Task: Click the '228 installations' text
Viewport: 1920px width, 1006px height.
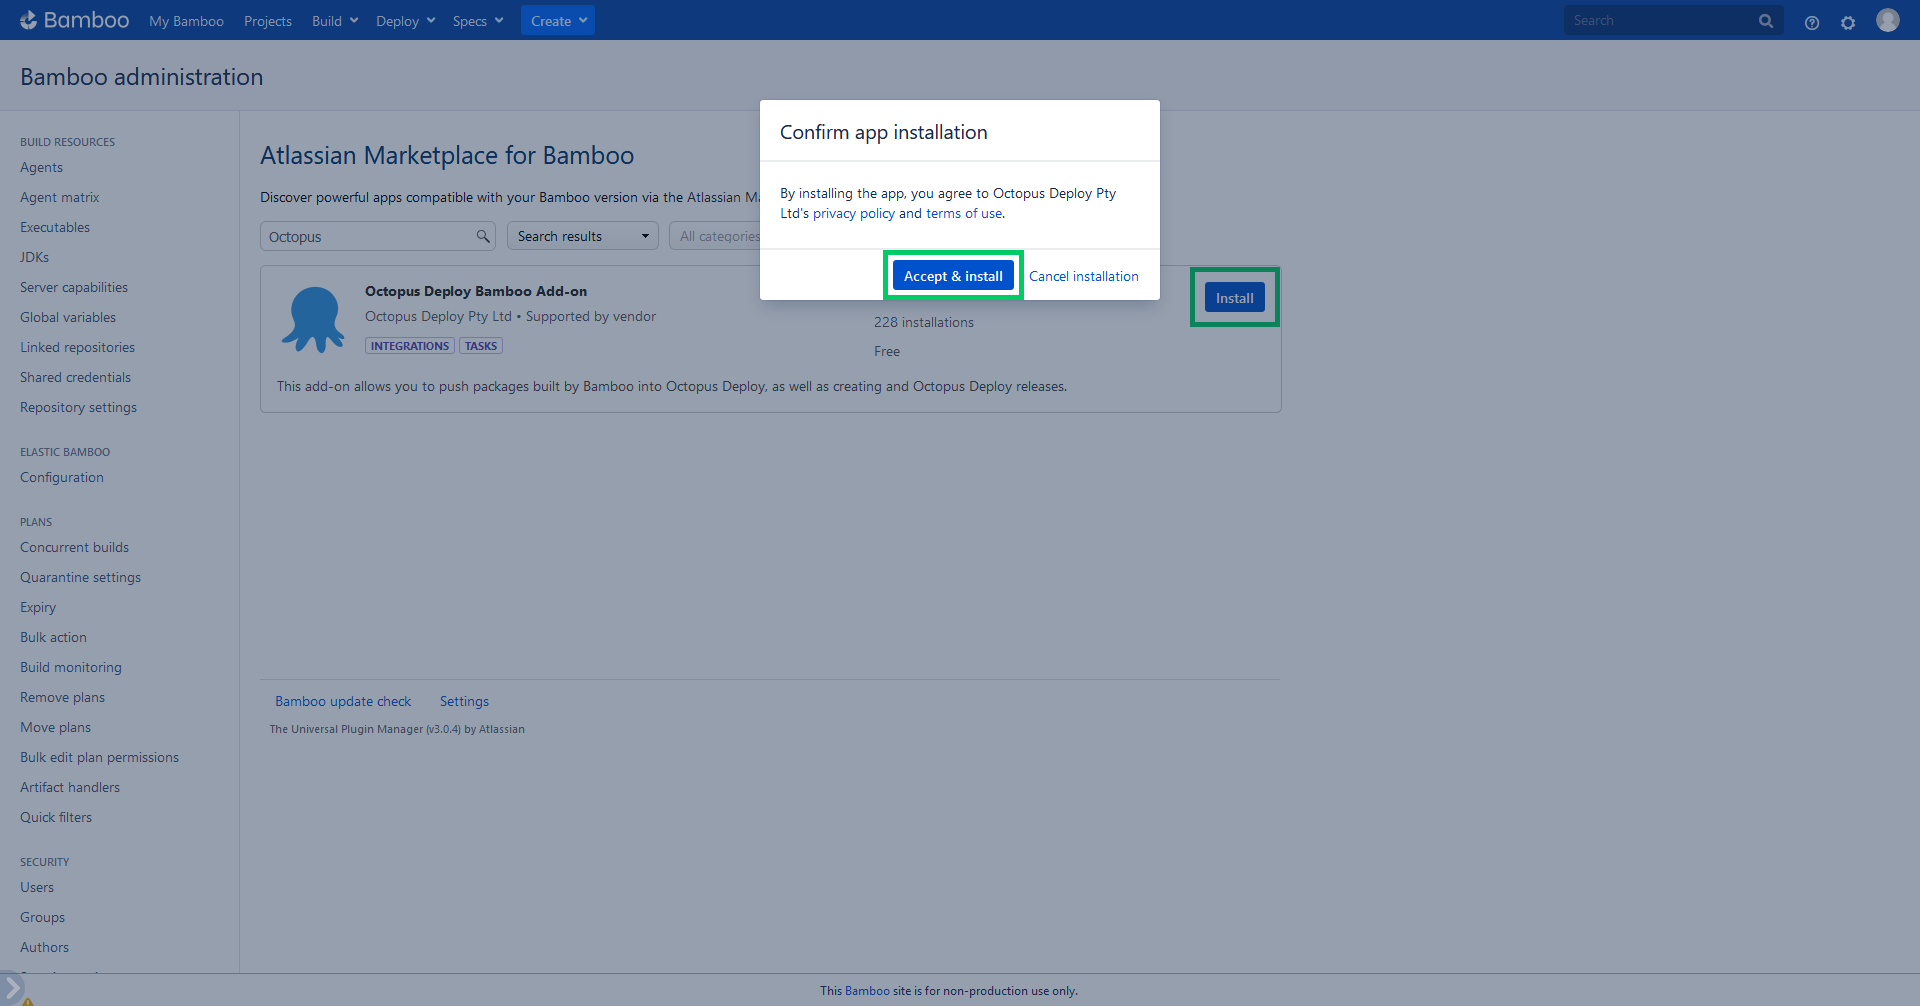Action: pyautogui.click(x=924, y=322)
